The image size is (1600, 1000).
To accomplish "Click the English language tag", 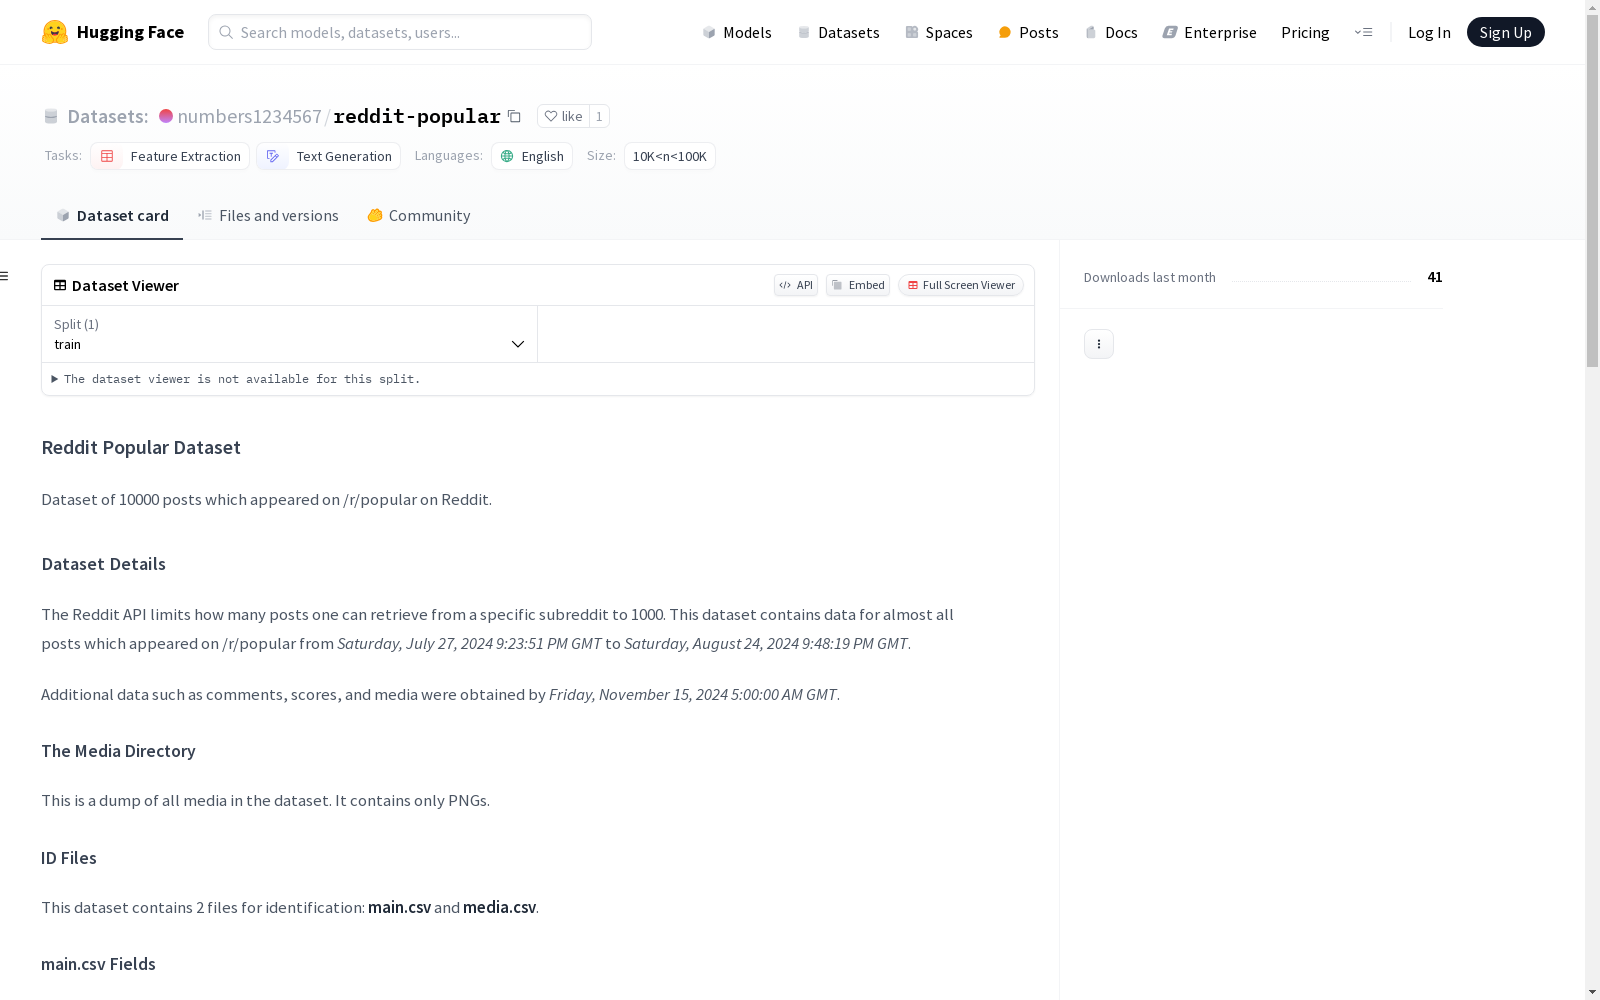I will coord(532,156).
